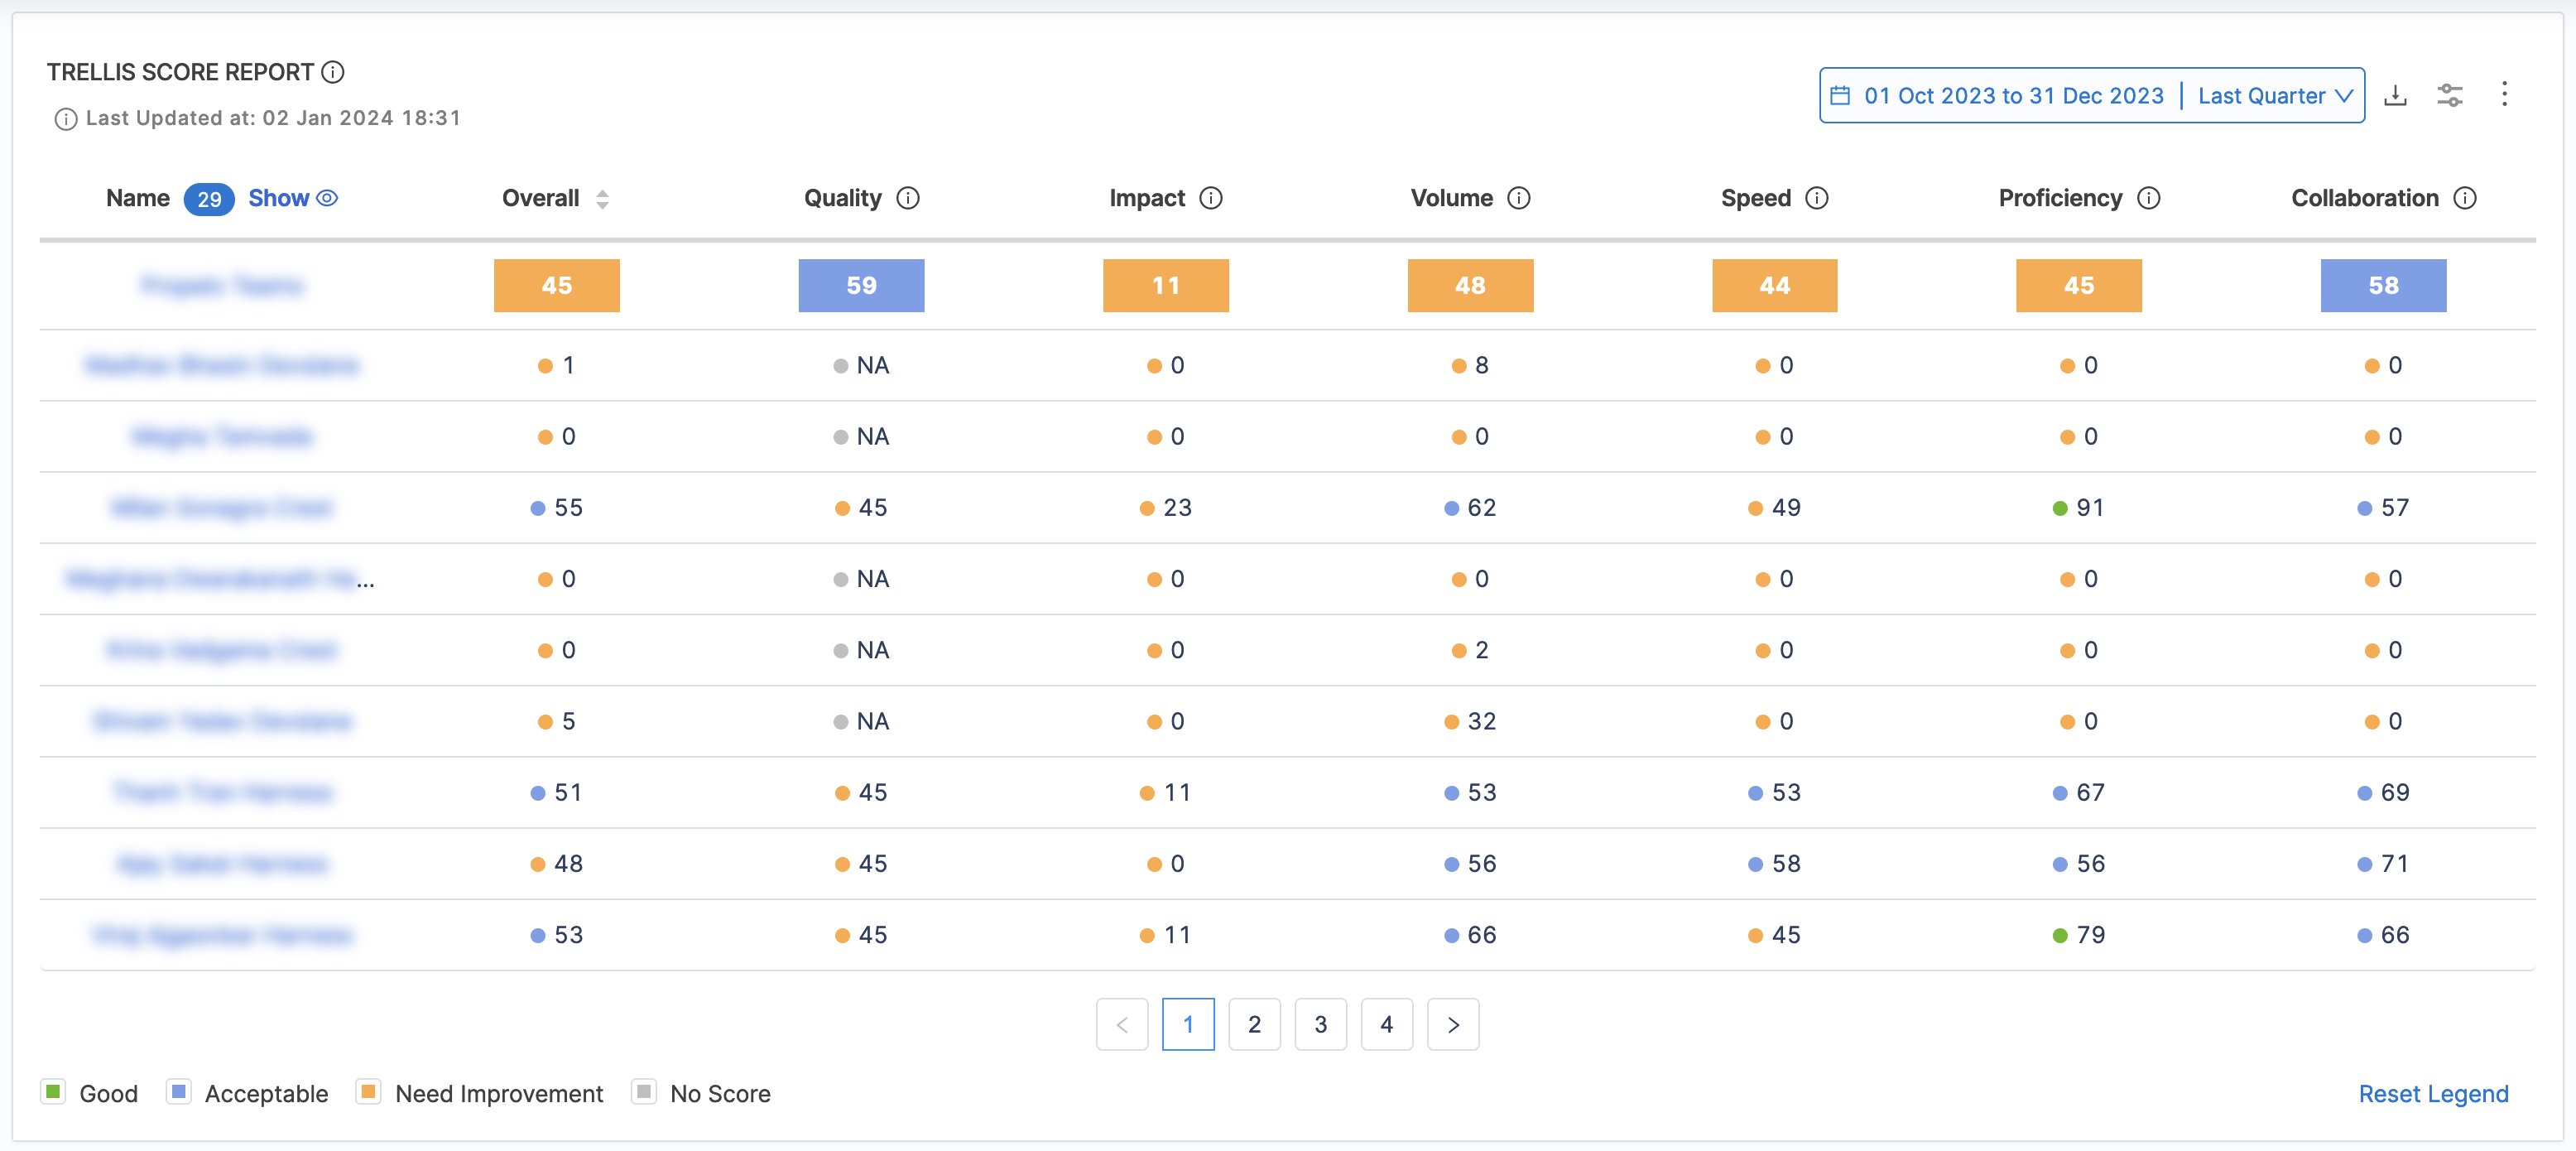Screen dimensions: 2576x1151
Task: Click the Reset Legend link
Action: 2433,1093
